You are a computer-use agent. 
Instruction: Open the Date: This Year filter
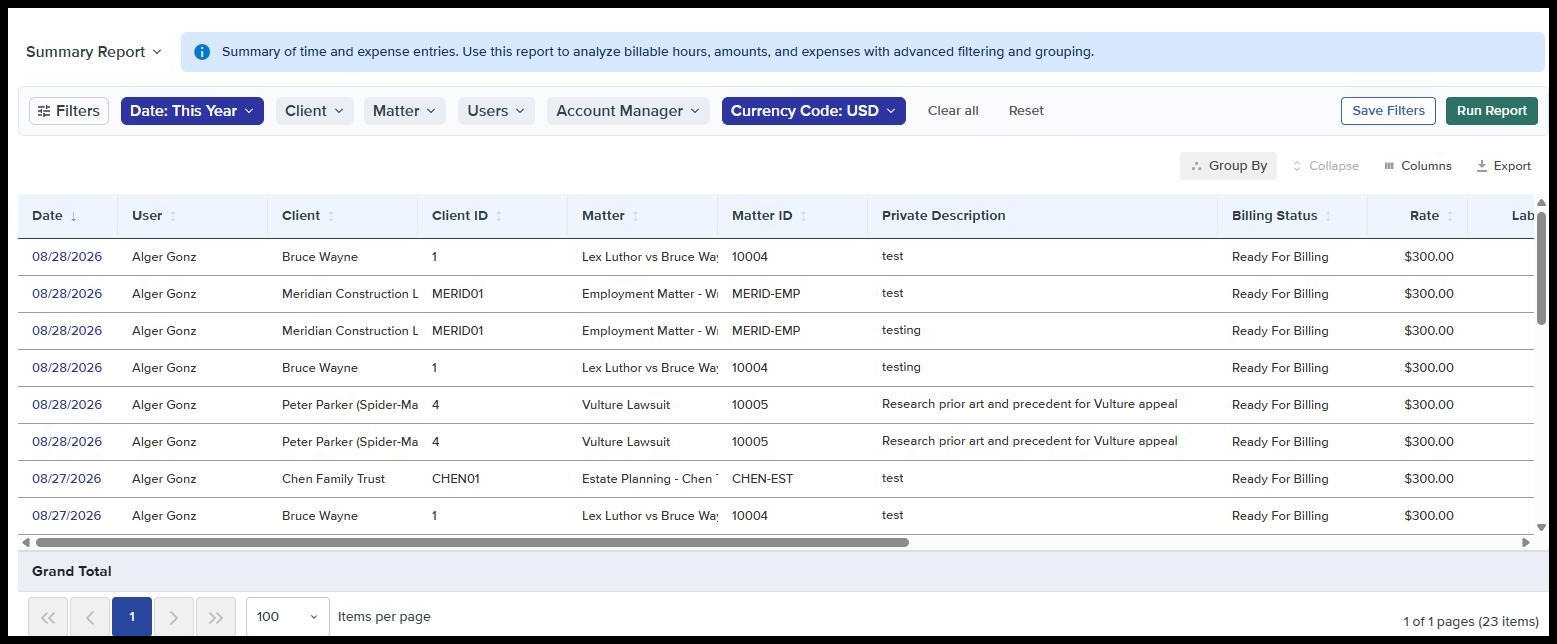[x=192, y=111]
